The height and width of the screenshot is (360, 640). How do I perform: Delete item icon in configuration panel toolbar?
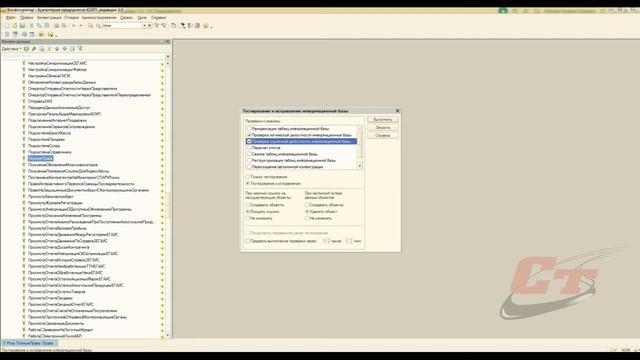[49, 49]
